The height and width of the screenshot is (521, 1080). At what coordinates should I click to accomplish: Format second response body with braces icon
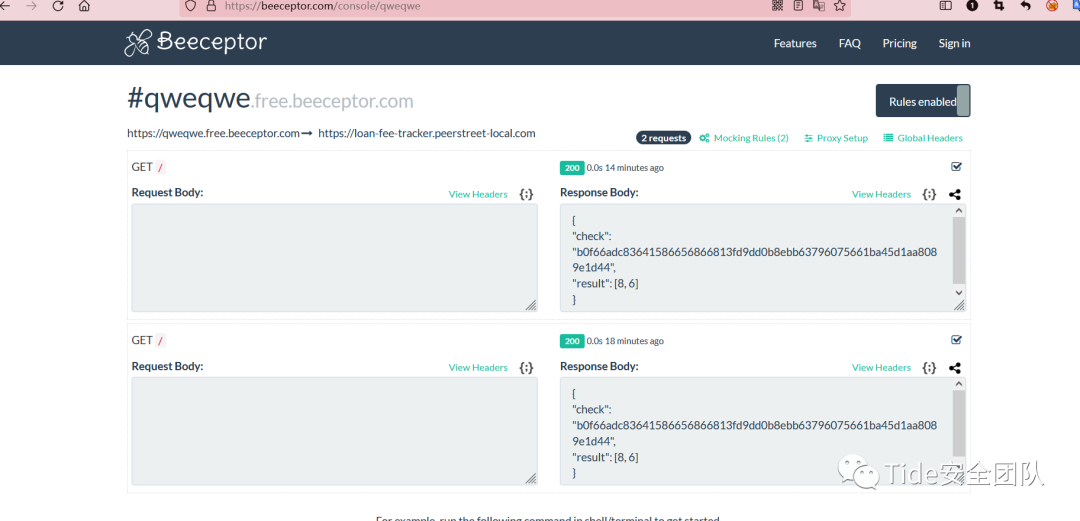tap(930, 367)
